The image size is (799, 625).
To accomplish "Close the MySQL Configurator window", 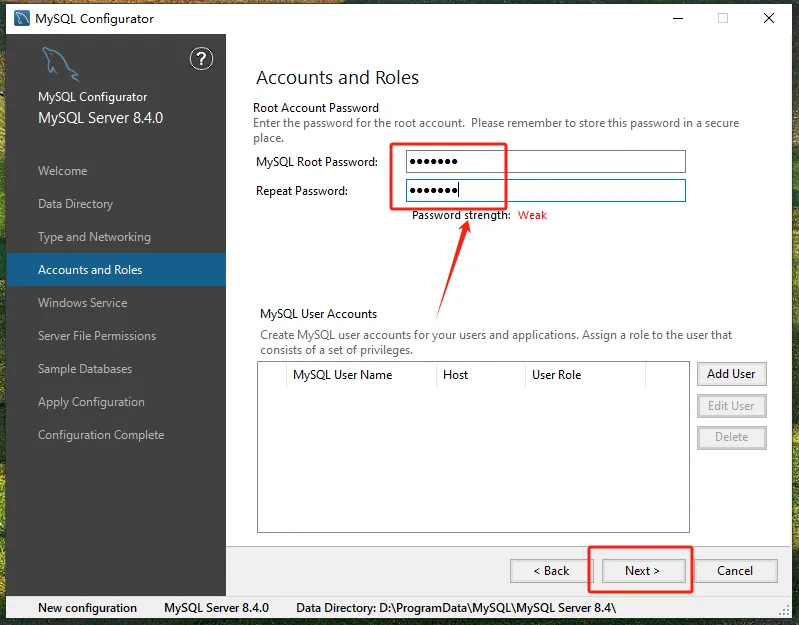I will coord(769,18).
